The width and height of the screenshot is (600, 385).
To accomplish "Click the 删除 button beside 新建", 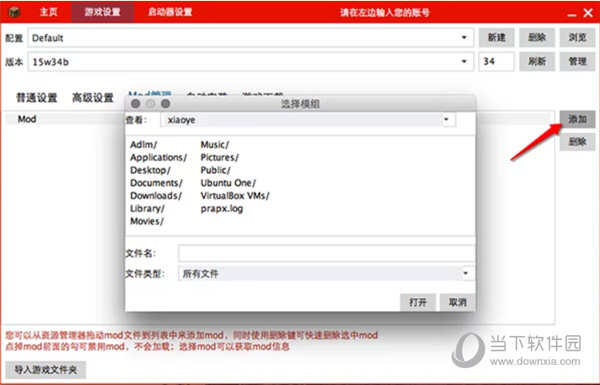I will 537,38.
